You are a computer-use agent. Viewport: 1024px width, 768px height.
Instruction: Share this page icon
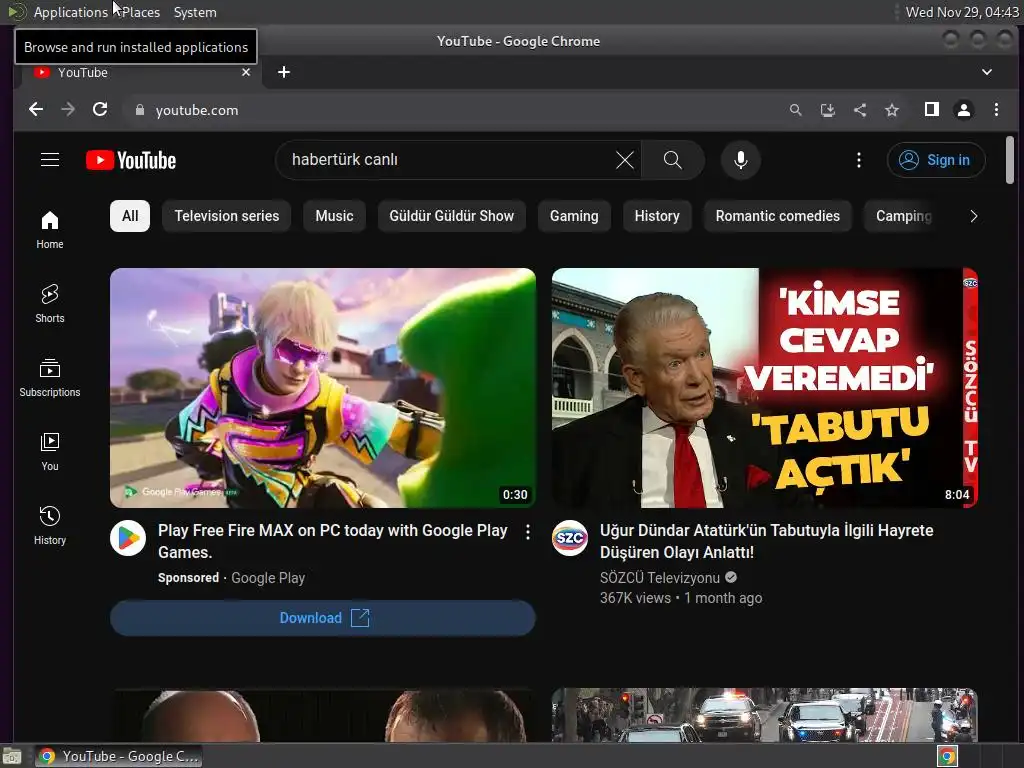coord(860,110)
